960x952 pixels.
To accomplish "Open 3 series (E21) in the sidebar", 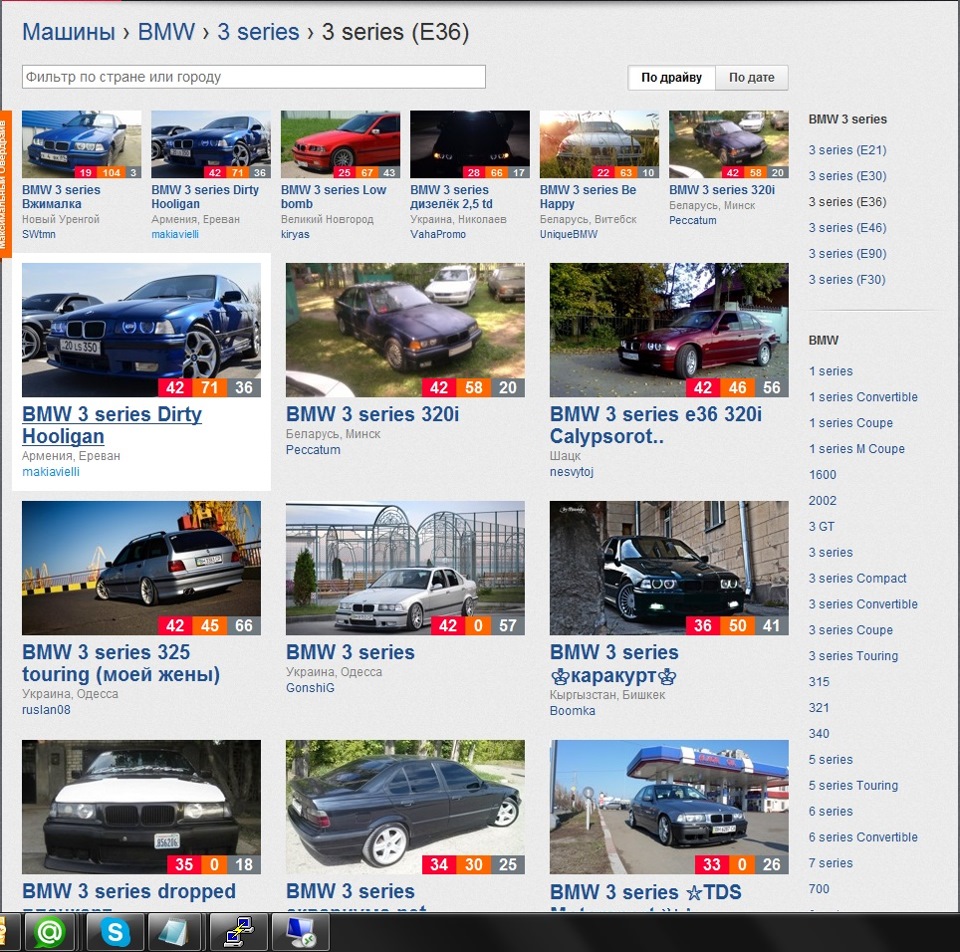I will [847, 150].
